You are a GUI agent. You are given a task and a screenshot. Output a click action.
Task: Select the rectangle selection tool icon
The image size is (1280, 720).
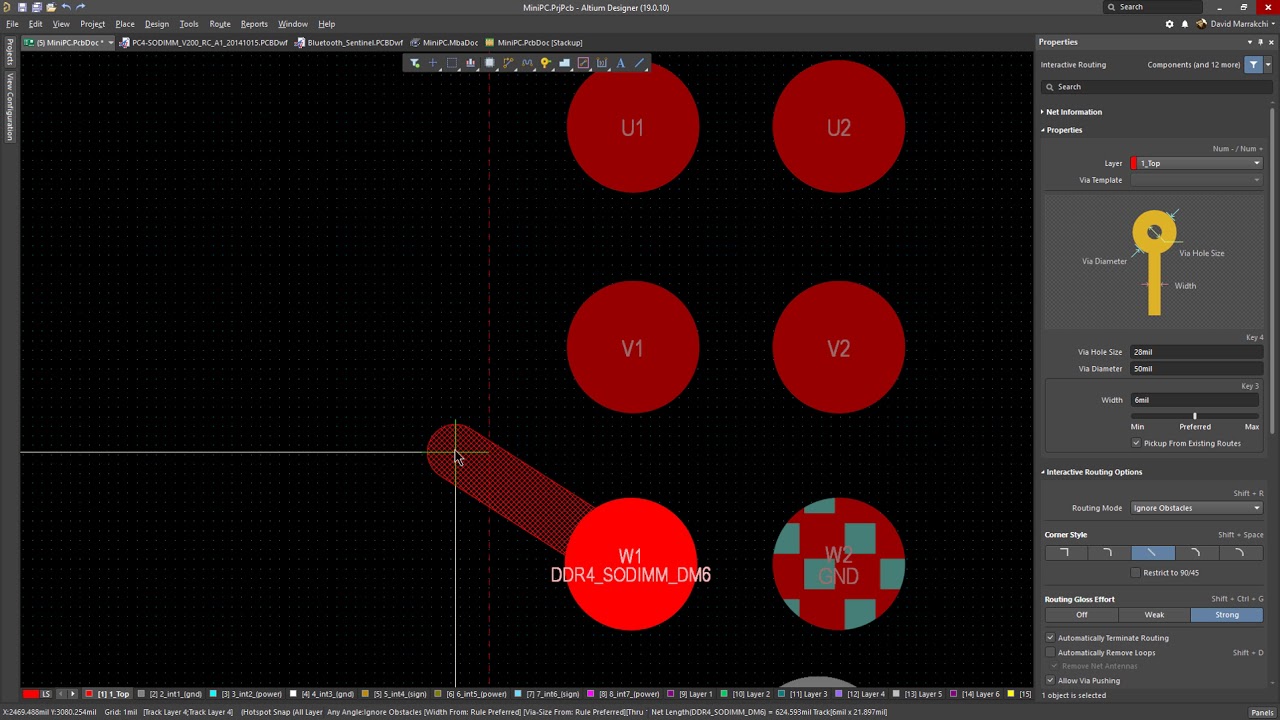(x=452, y=63)
